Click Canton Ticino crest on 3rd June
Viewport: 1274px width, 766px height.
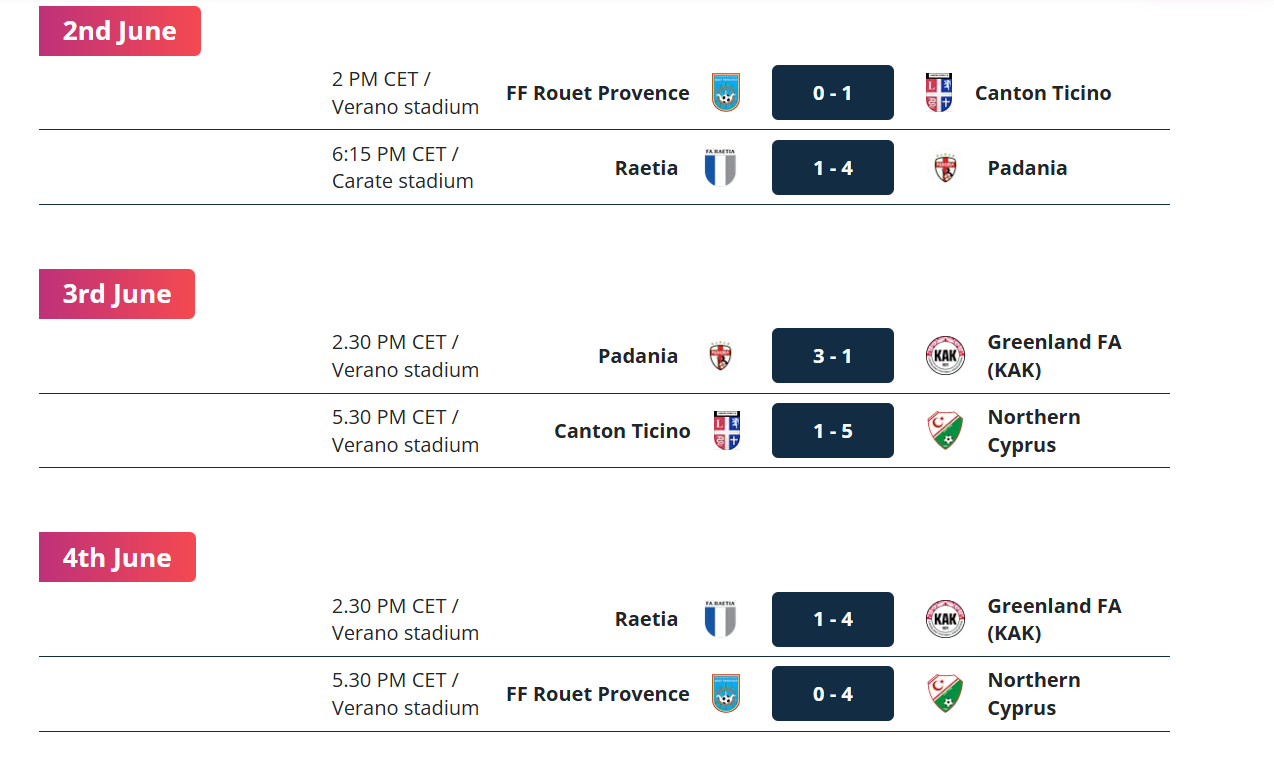click(727, 430)
